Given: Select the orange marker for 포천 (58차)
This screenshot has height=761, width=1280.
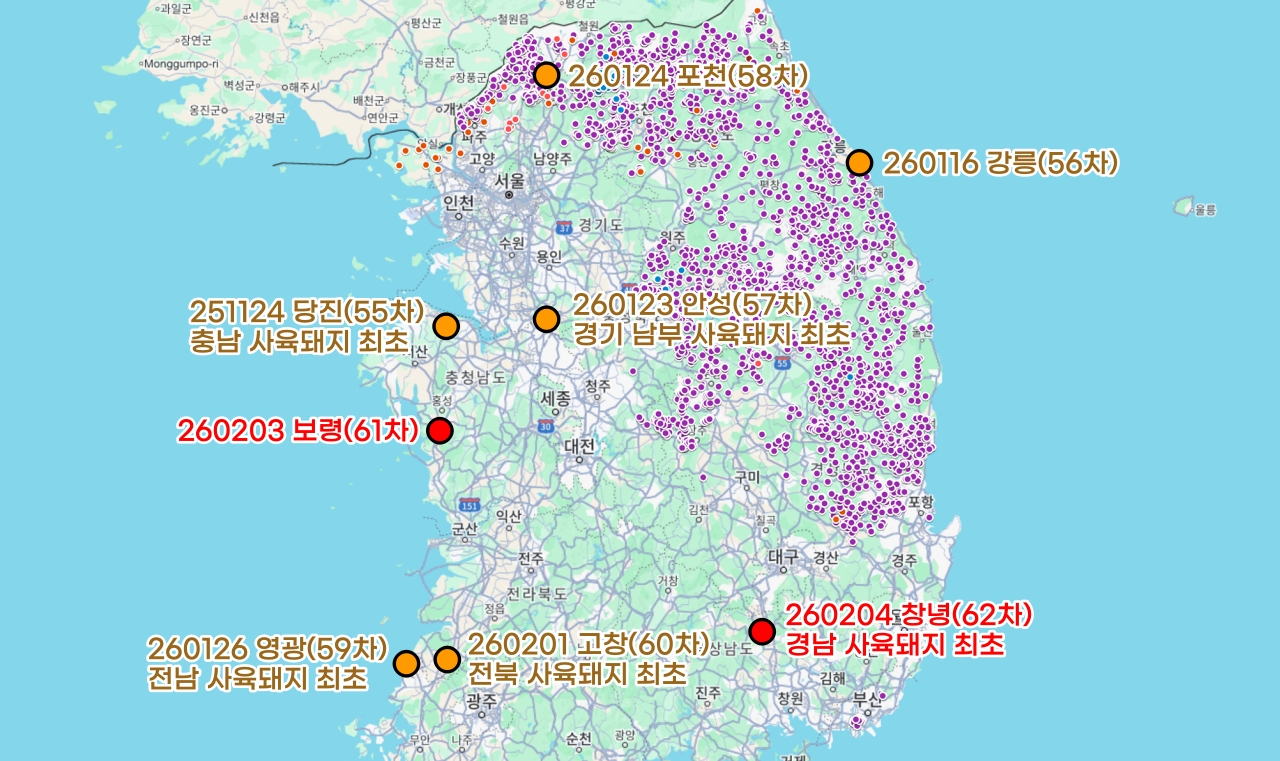Looking at the screenshot, I should 545,75.
